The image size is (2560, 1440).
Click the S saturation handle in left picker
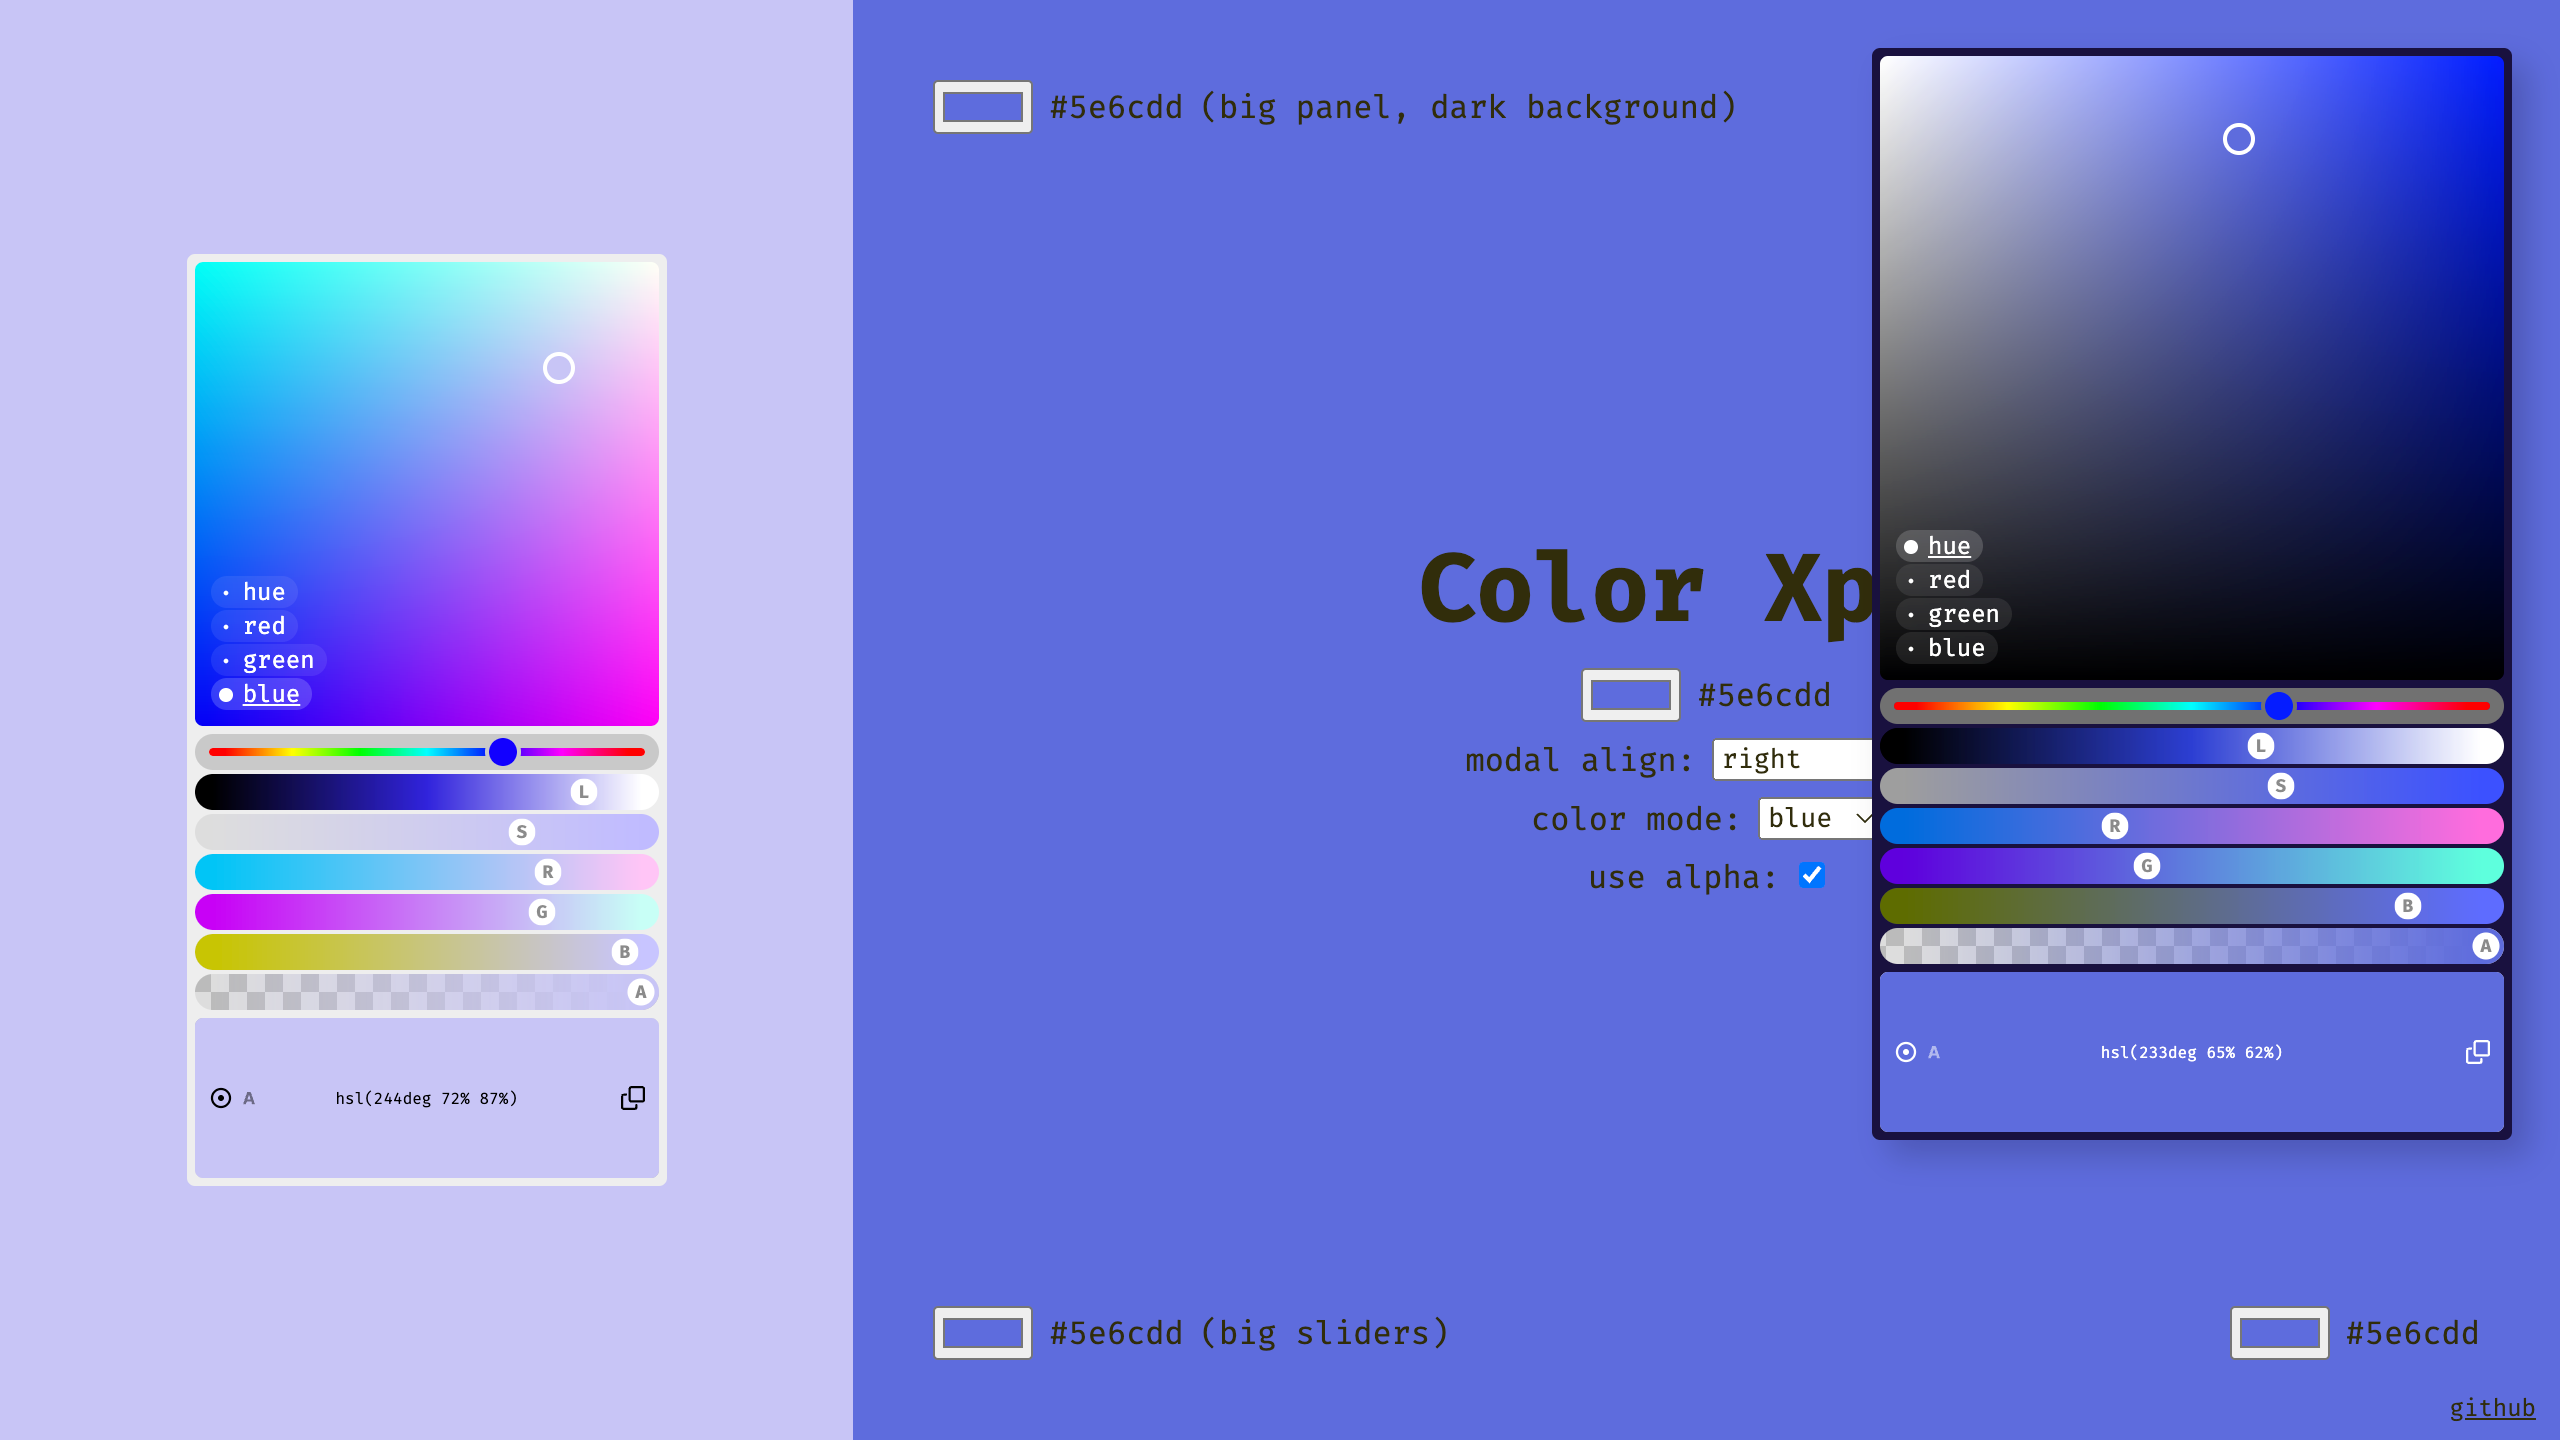tap(521, 832)
